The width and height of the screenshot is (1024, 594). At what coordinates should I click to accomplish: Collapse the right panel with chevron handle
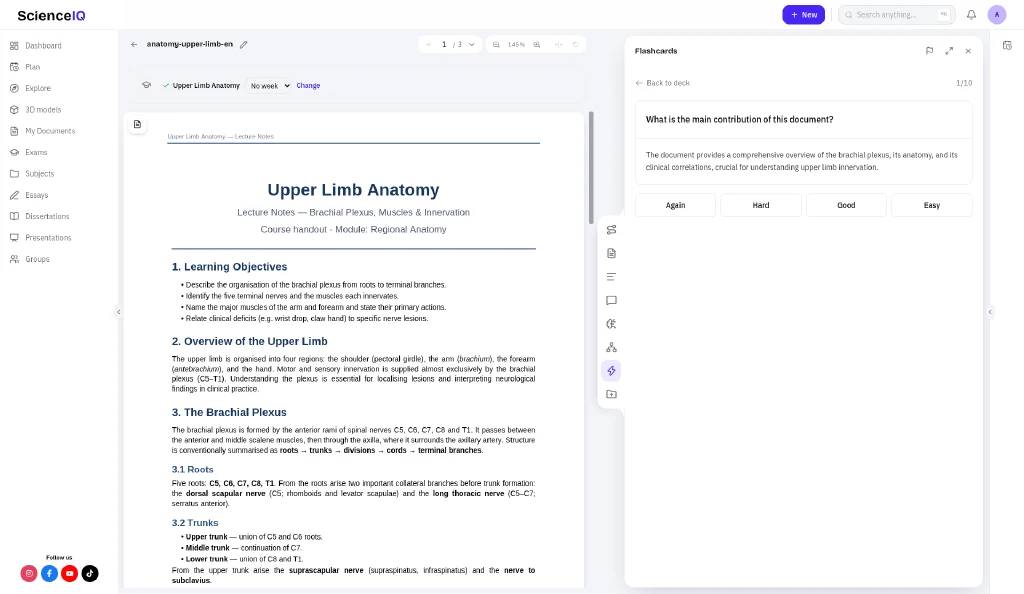(x=990, y=312)
